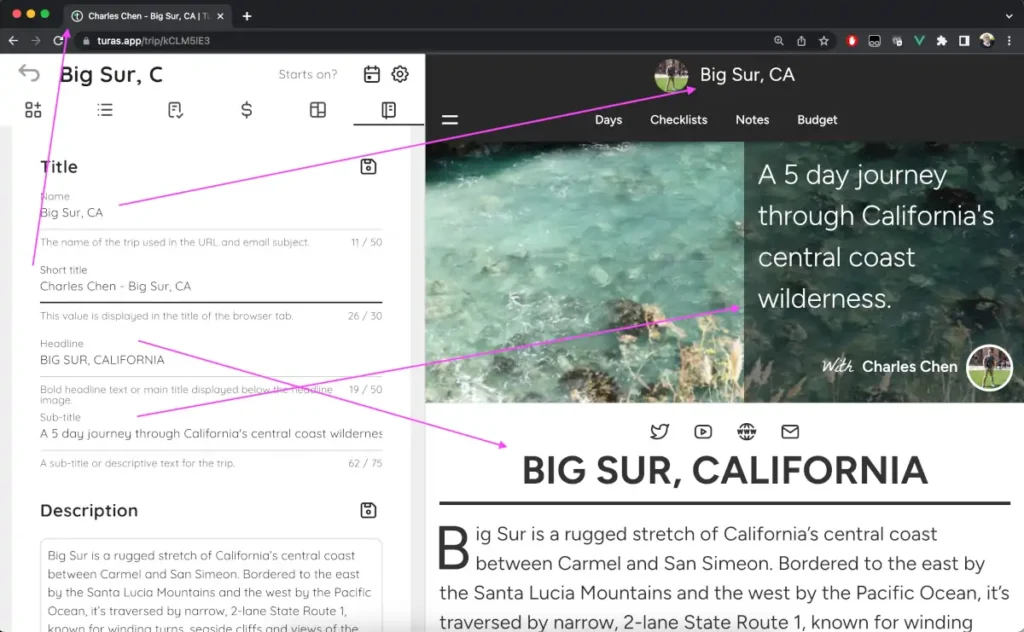Click the Days link in the preview nav
This screenshot has height=632, width=1024.
point(608,120)
